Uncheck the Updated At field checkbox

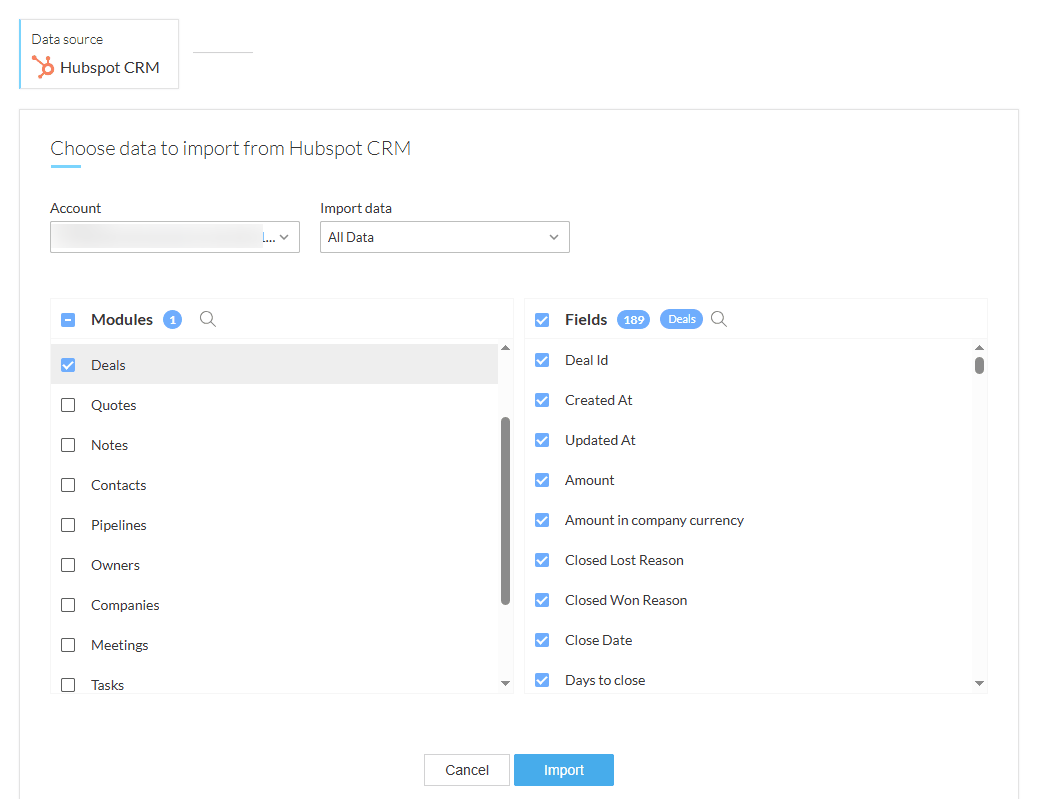click(542, 440)
